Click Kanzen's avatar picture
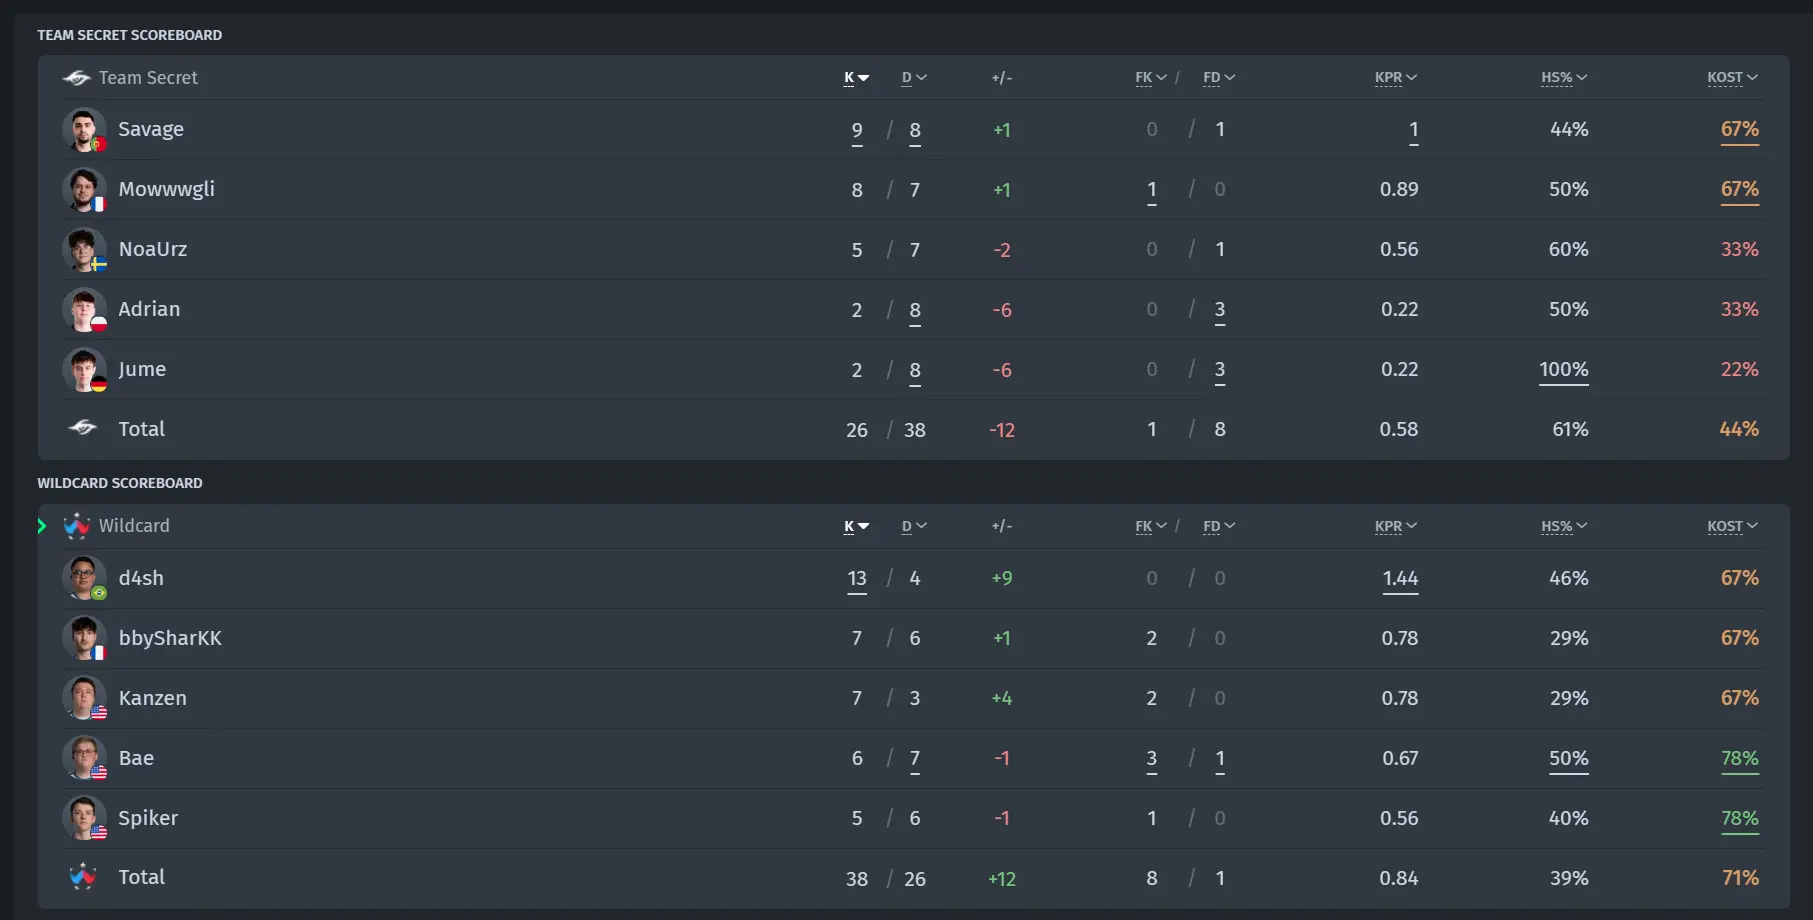 tap(84, 698)
